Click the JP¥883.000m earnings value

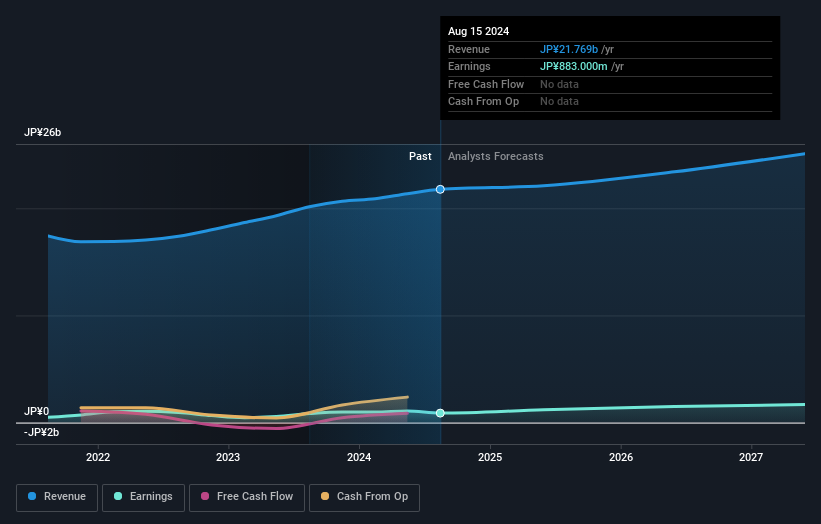point(573,66)
